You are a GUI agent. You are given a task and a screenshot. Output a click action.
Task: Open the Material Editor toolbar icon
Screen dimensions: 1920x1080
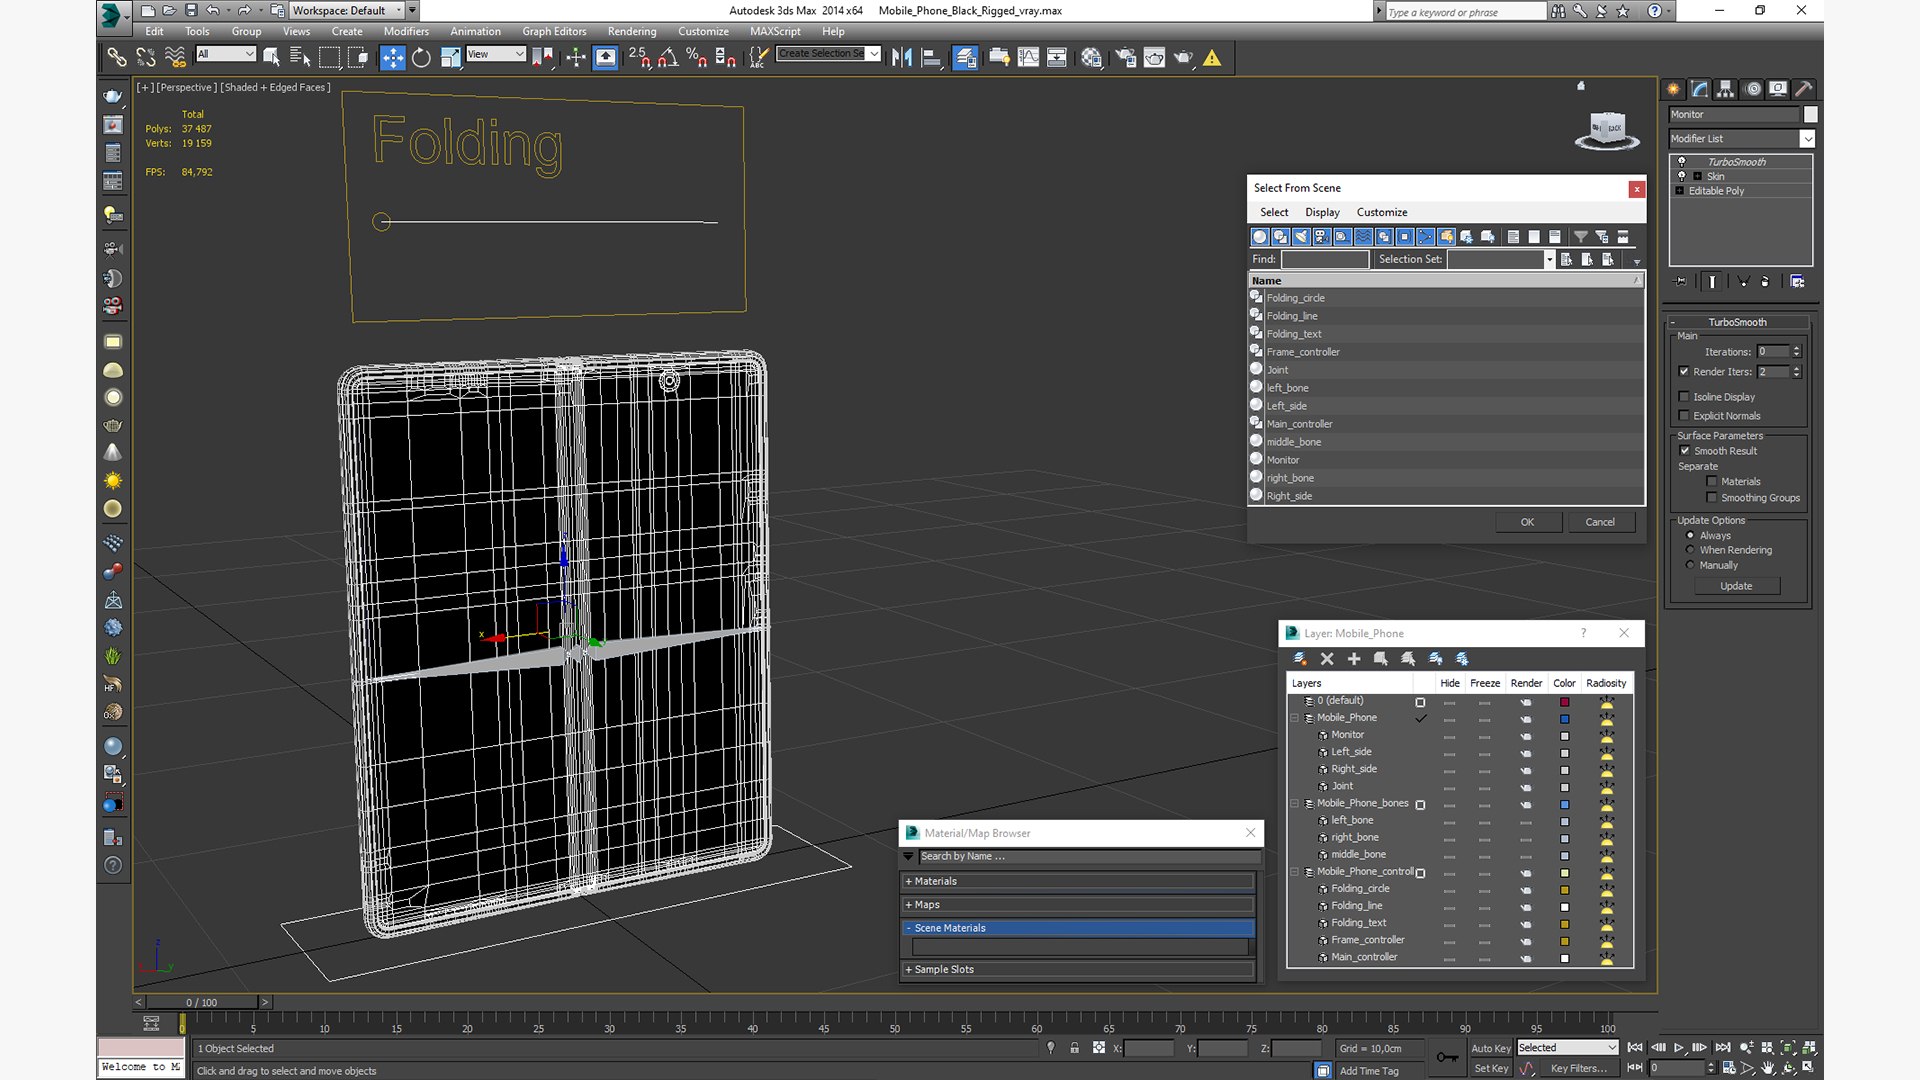[1091, 58]
